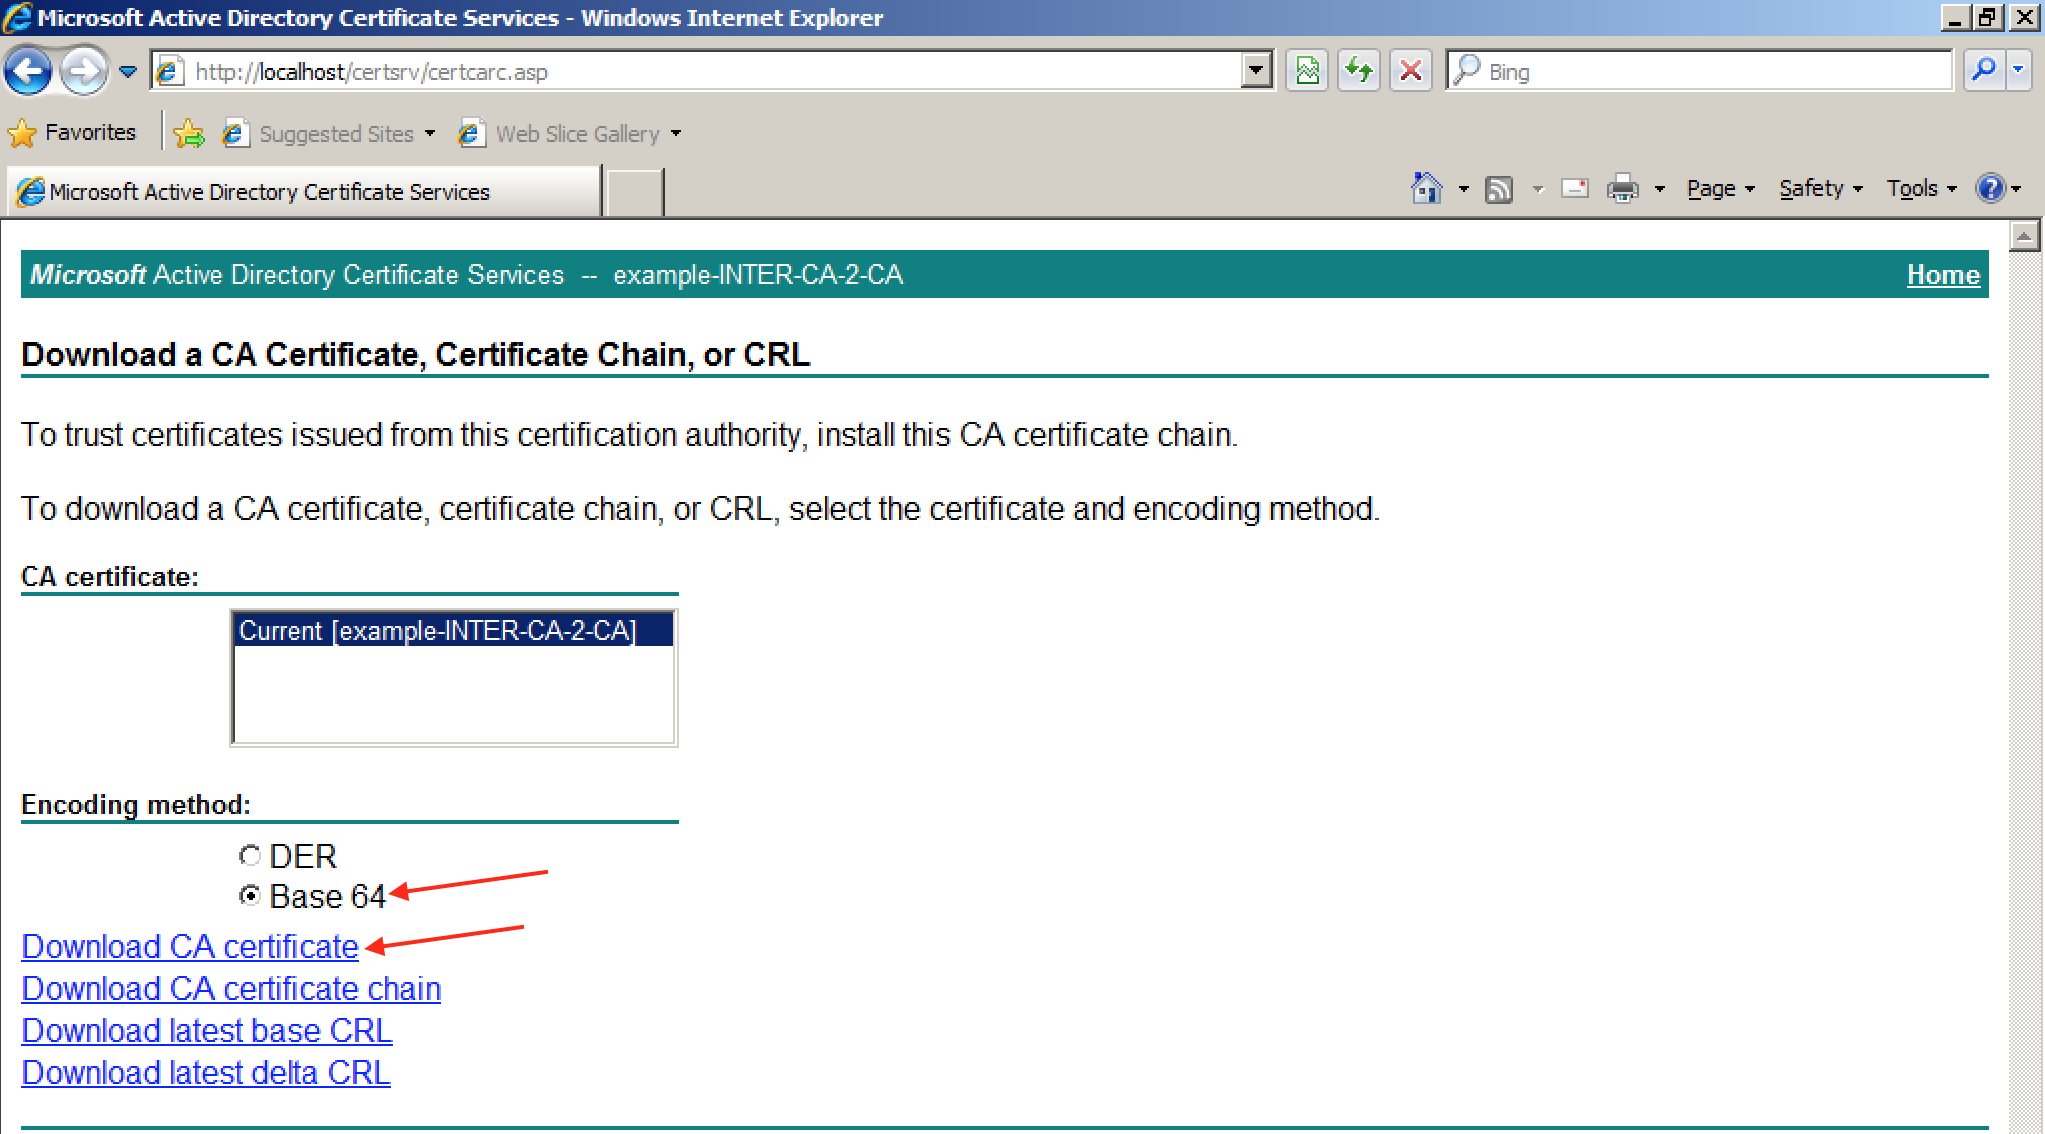Click the red Stop loading icon

click(x=1410, y=71)
